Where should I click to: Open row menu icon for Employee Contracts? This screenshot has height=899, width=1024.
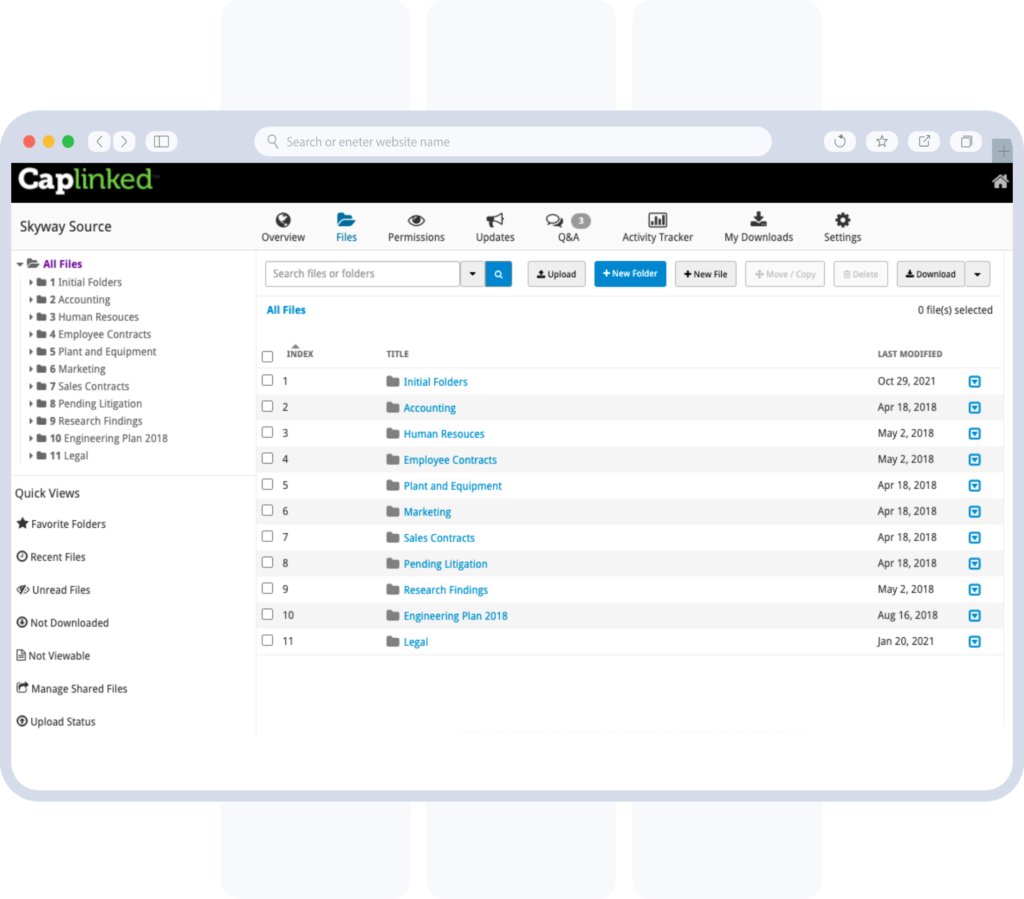974,460
